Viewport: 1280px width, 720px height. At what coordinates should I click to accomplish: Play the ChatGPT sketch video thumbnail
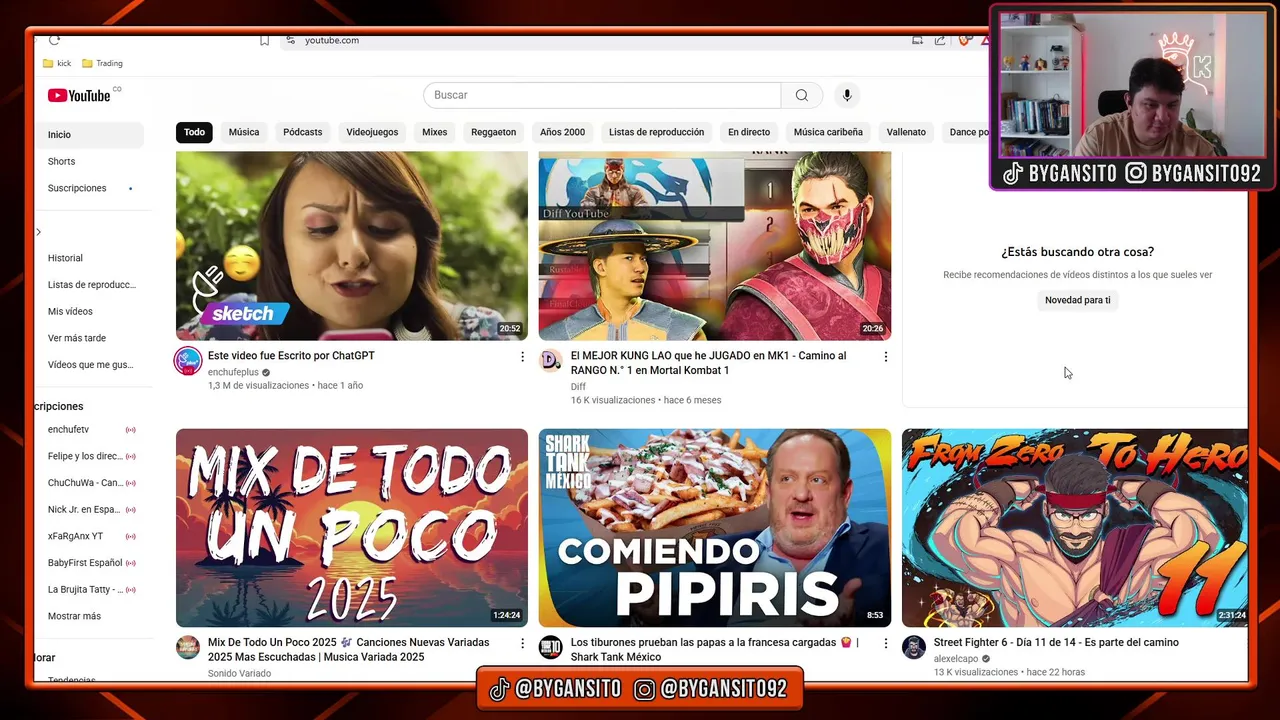[352, 246]
